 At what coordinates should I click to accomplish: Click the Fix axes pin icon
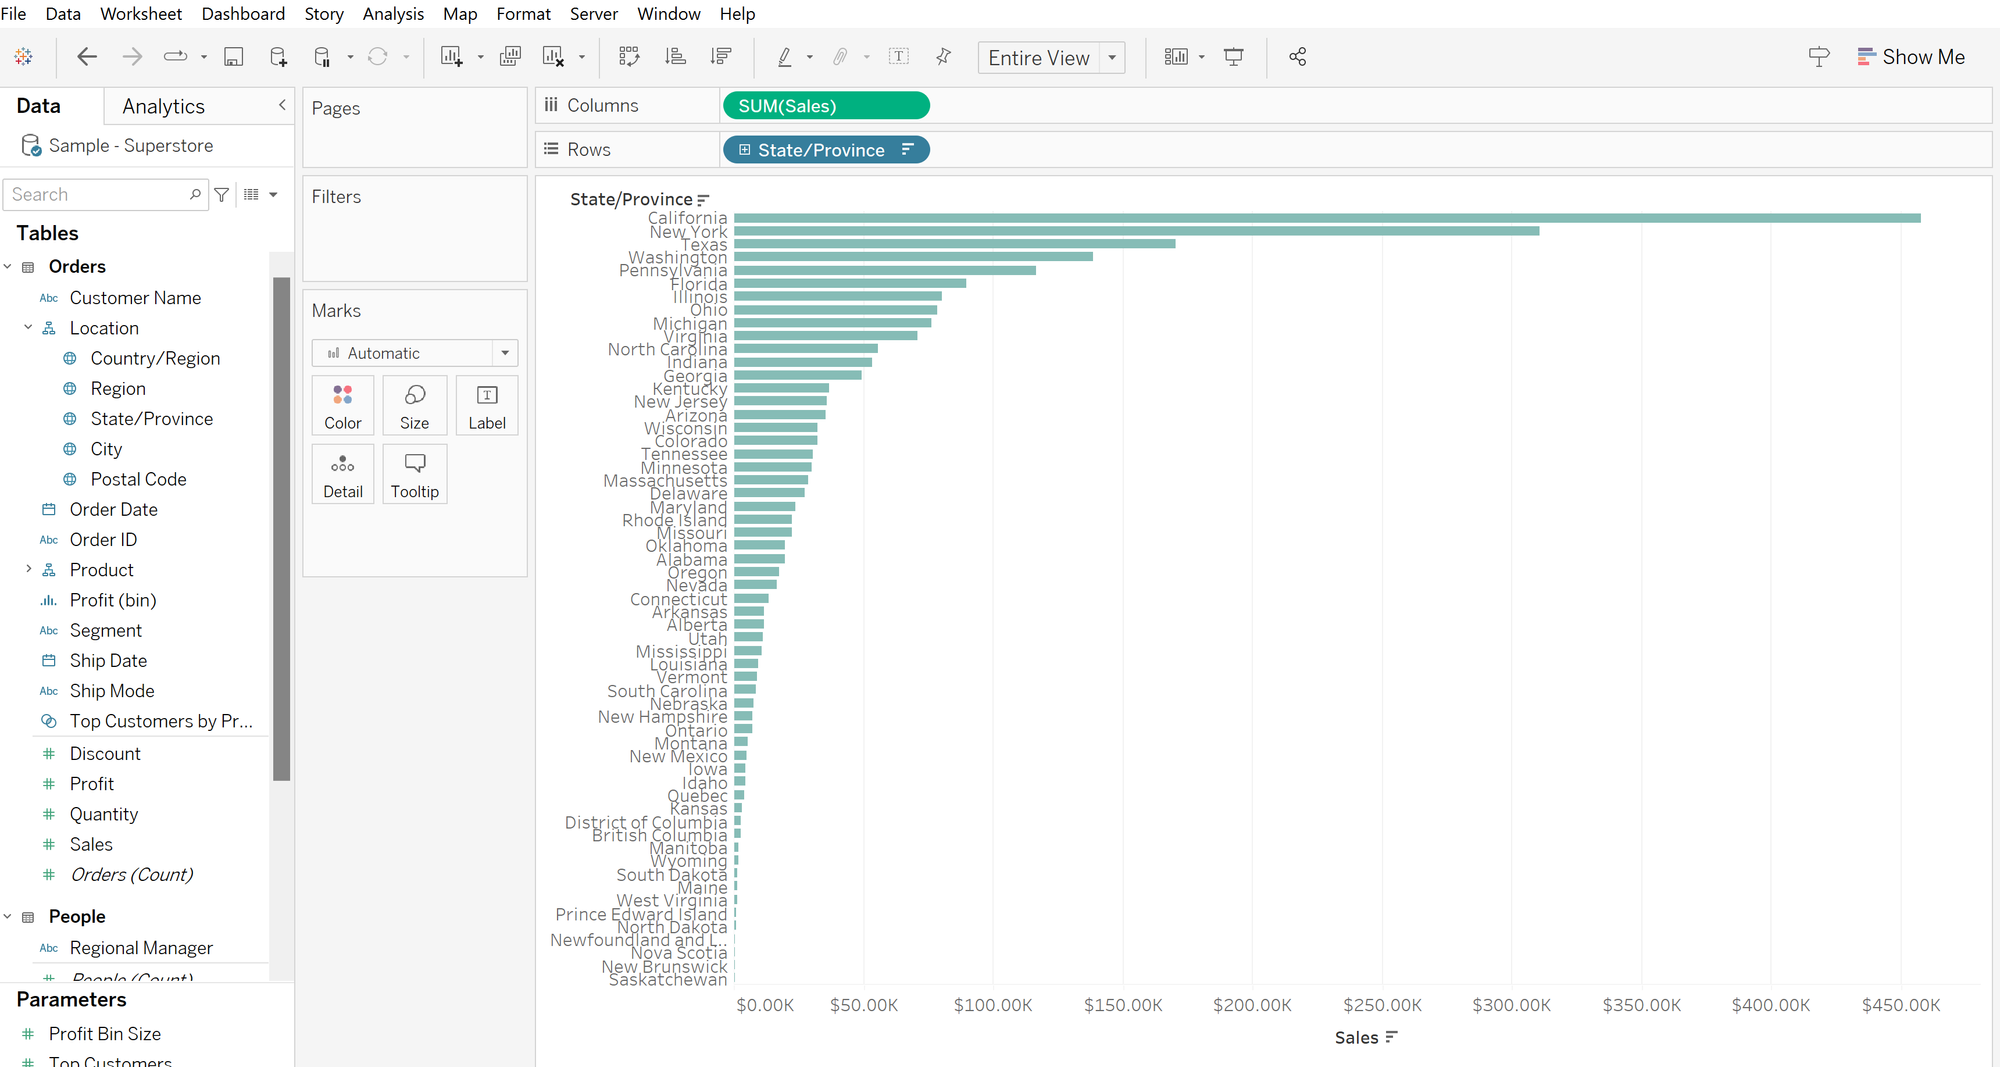pyautogui.click(x=943, y=57)
